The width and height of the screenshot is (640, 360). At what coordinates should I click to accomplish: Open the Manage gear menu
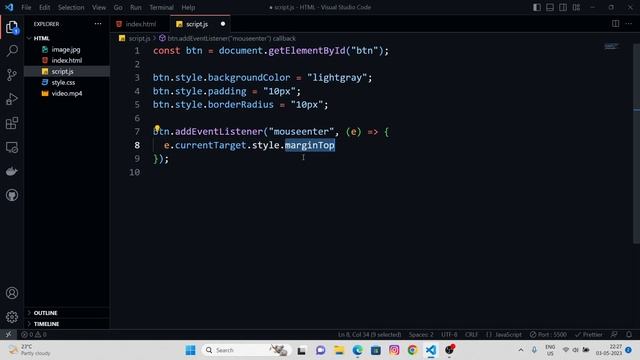(12, 317)
